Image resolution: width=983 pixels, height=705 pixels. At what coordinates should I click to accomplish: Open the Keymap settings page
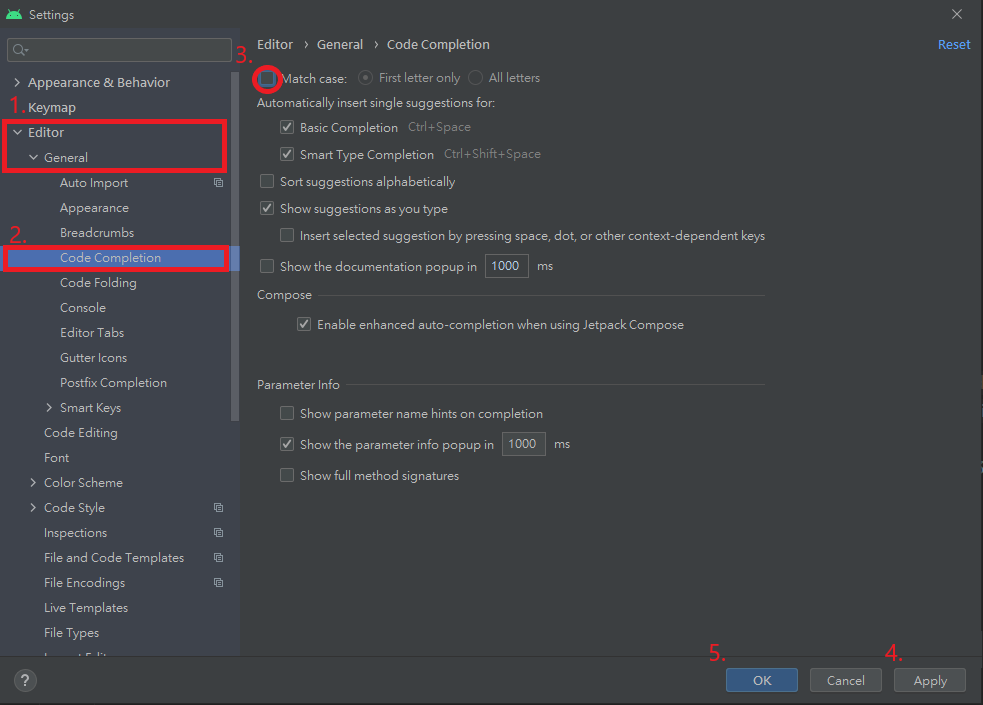[52, 107]
